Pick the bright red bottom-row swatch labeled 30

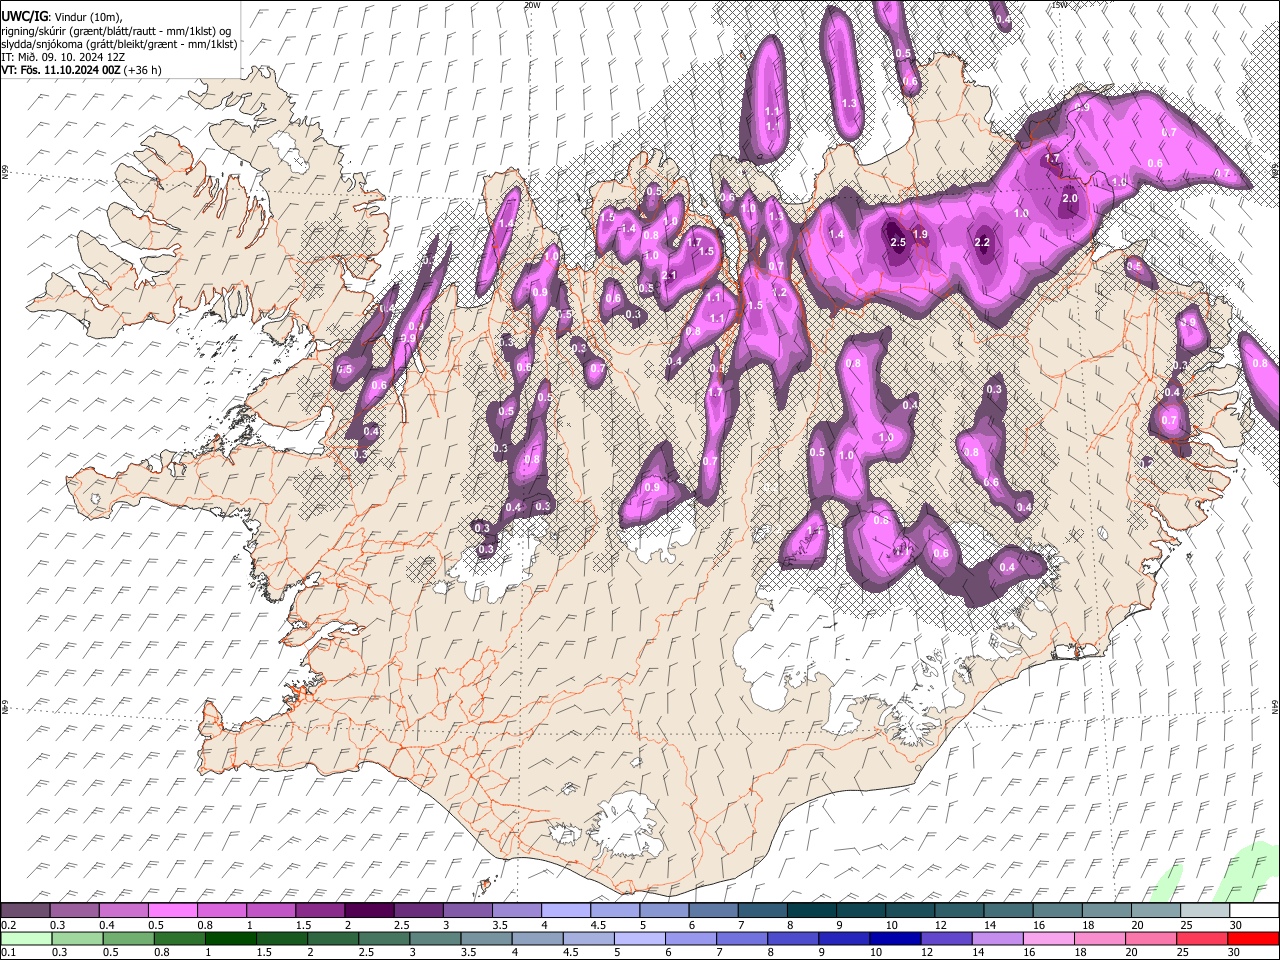coord(1254,938)
